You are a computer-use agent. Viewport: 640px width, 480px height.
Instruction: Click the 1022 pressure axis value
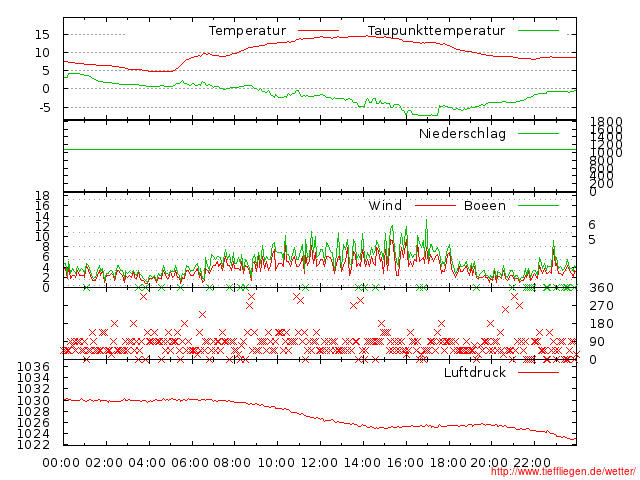pyautogui.click(x=33, y=444)
